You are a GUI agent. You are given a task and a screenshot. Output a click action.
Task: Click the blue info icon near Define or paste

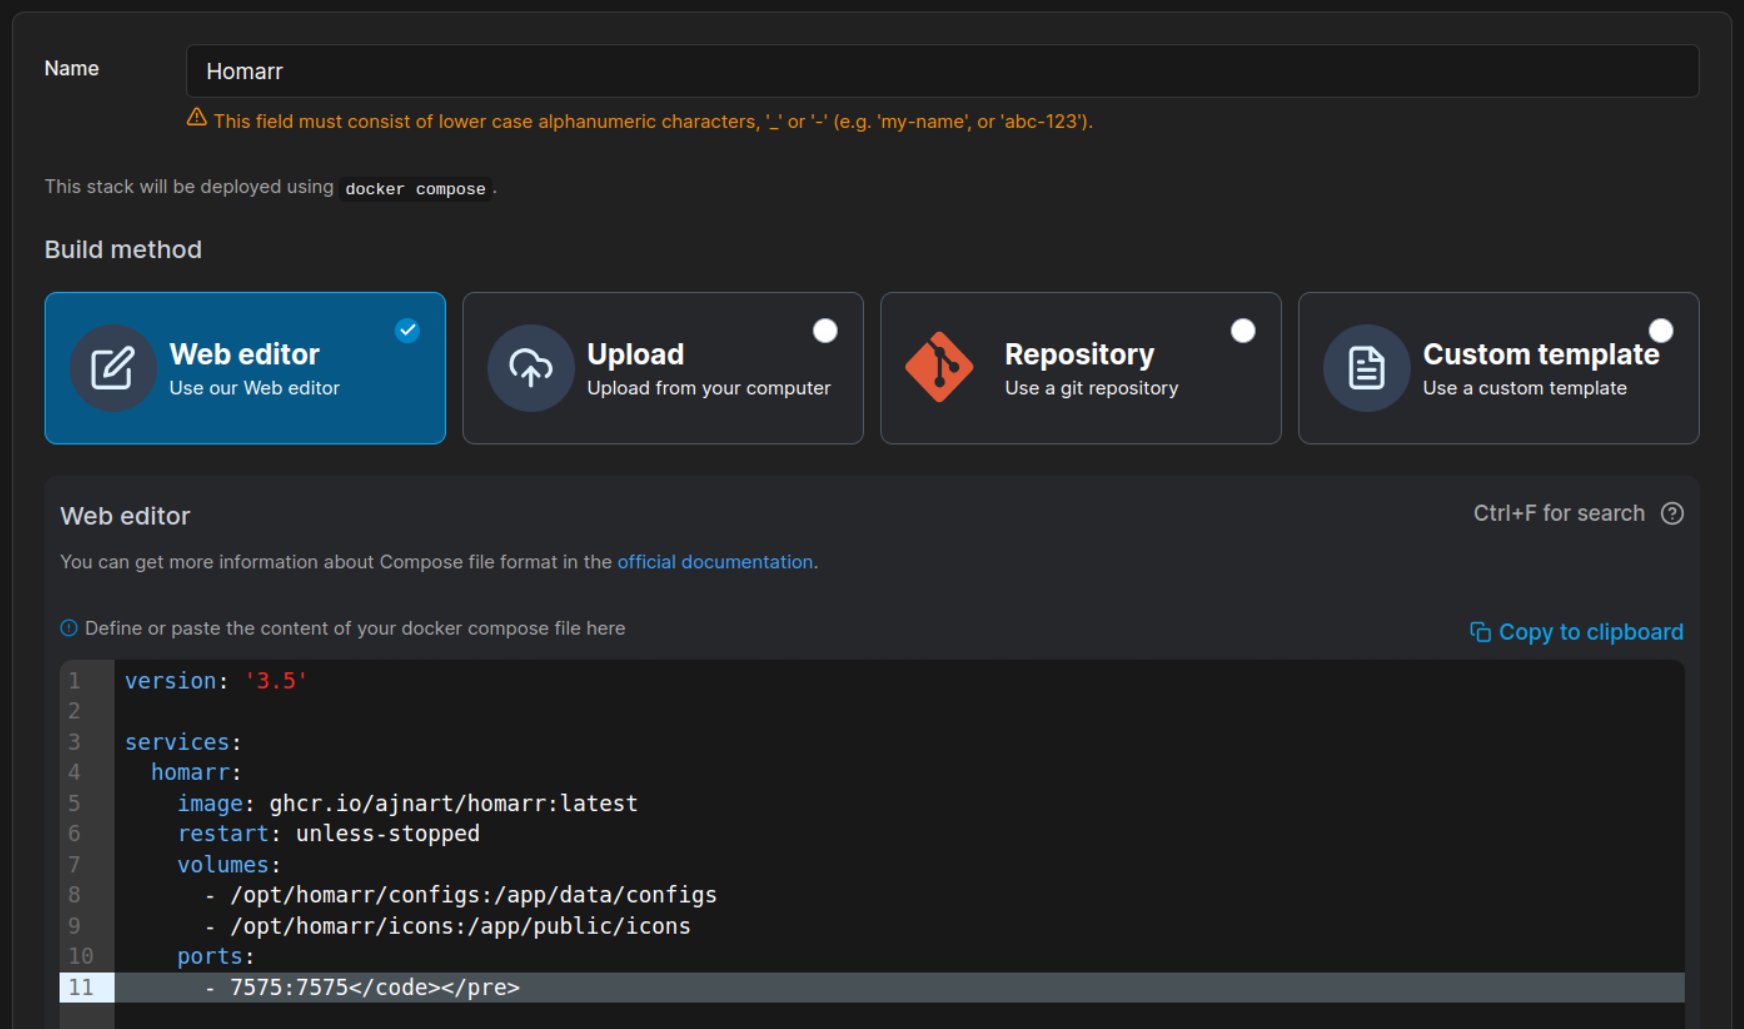[69, 628]
